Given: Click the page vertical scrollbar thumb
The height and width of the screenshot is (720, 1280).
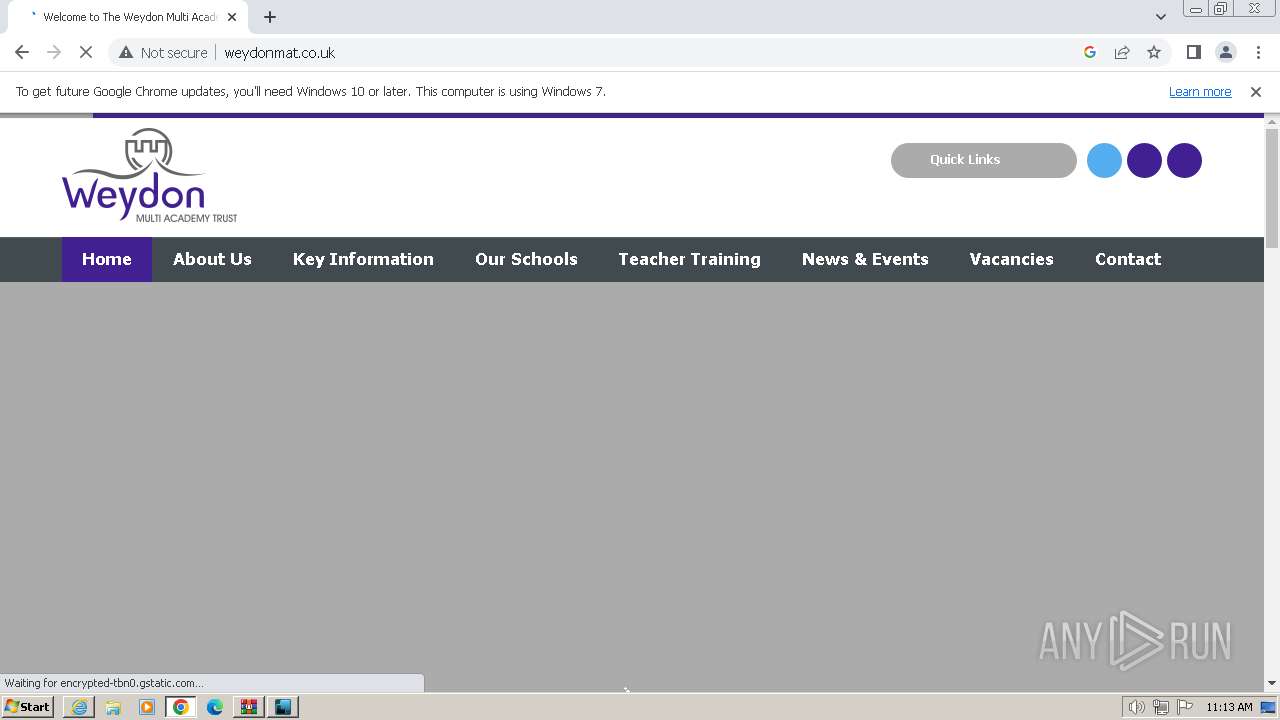Looking at the screenshot, I should click(x=1272, y=188).
